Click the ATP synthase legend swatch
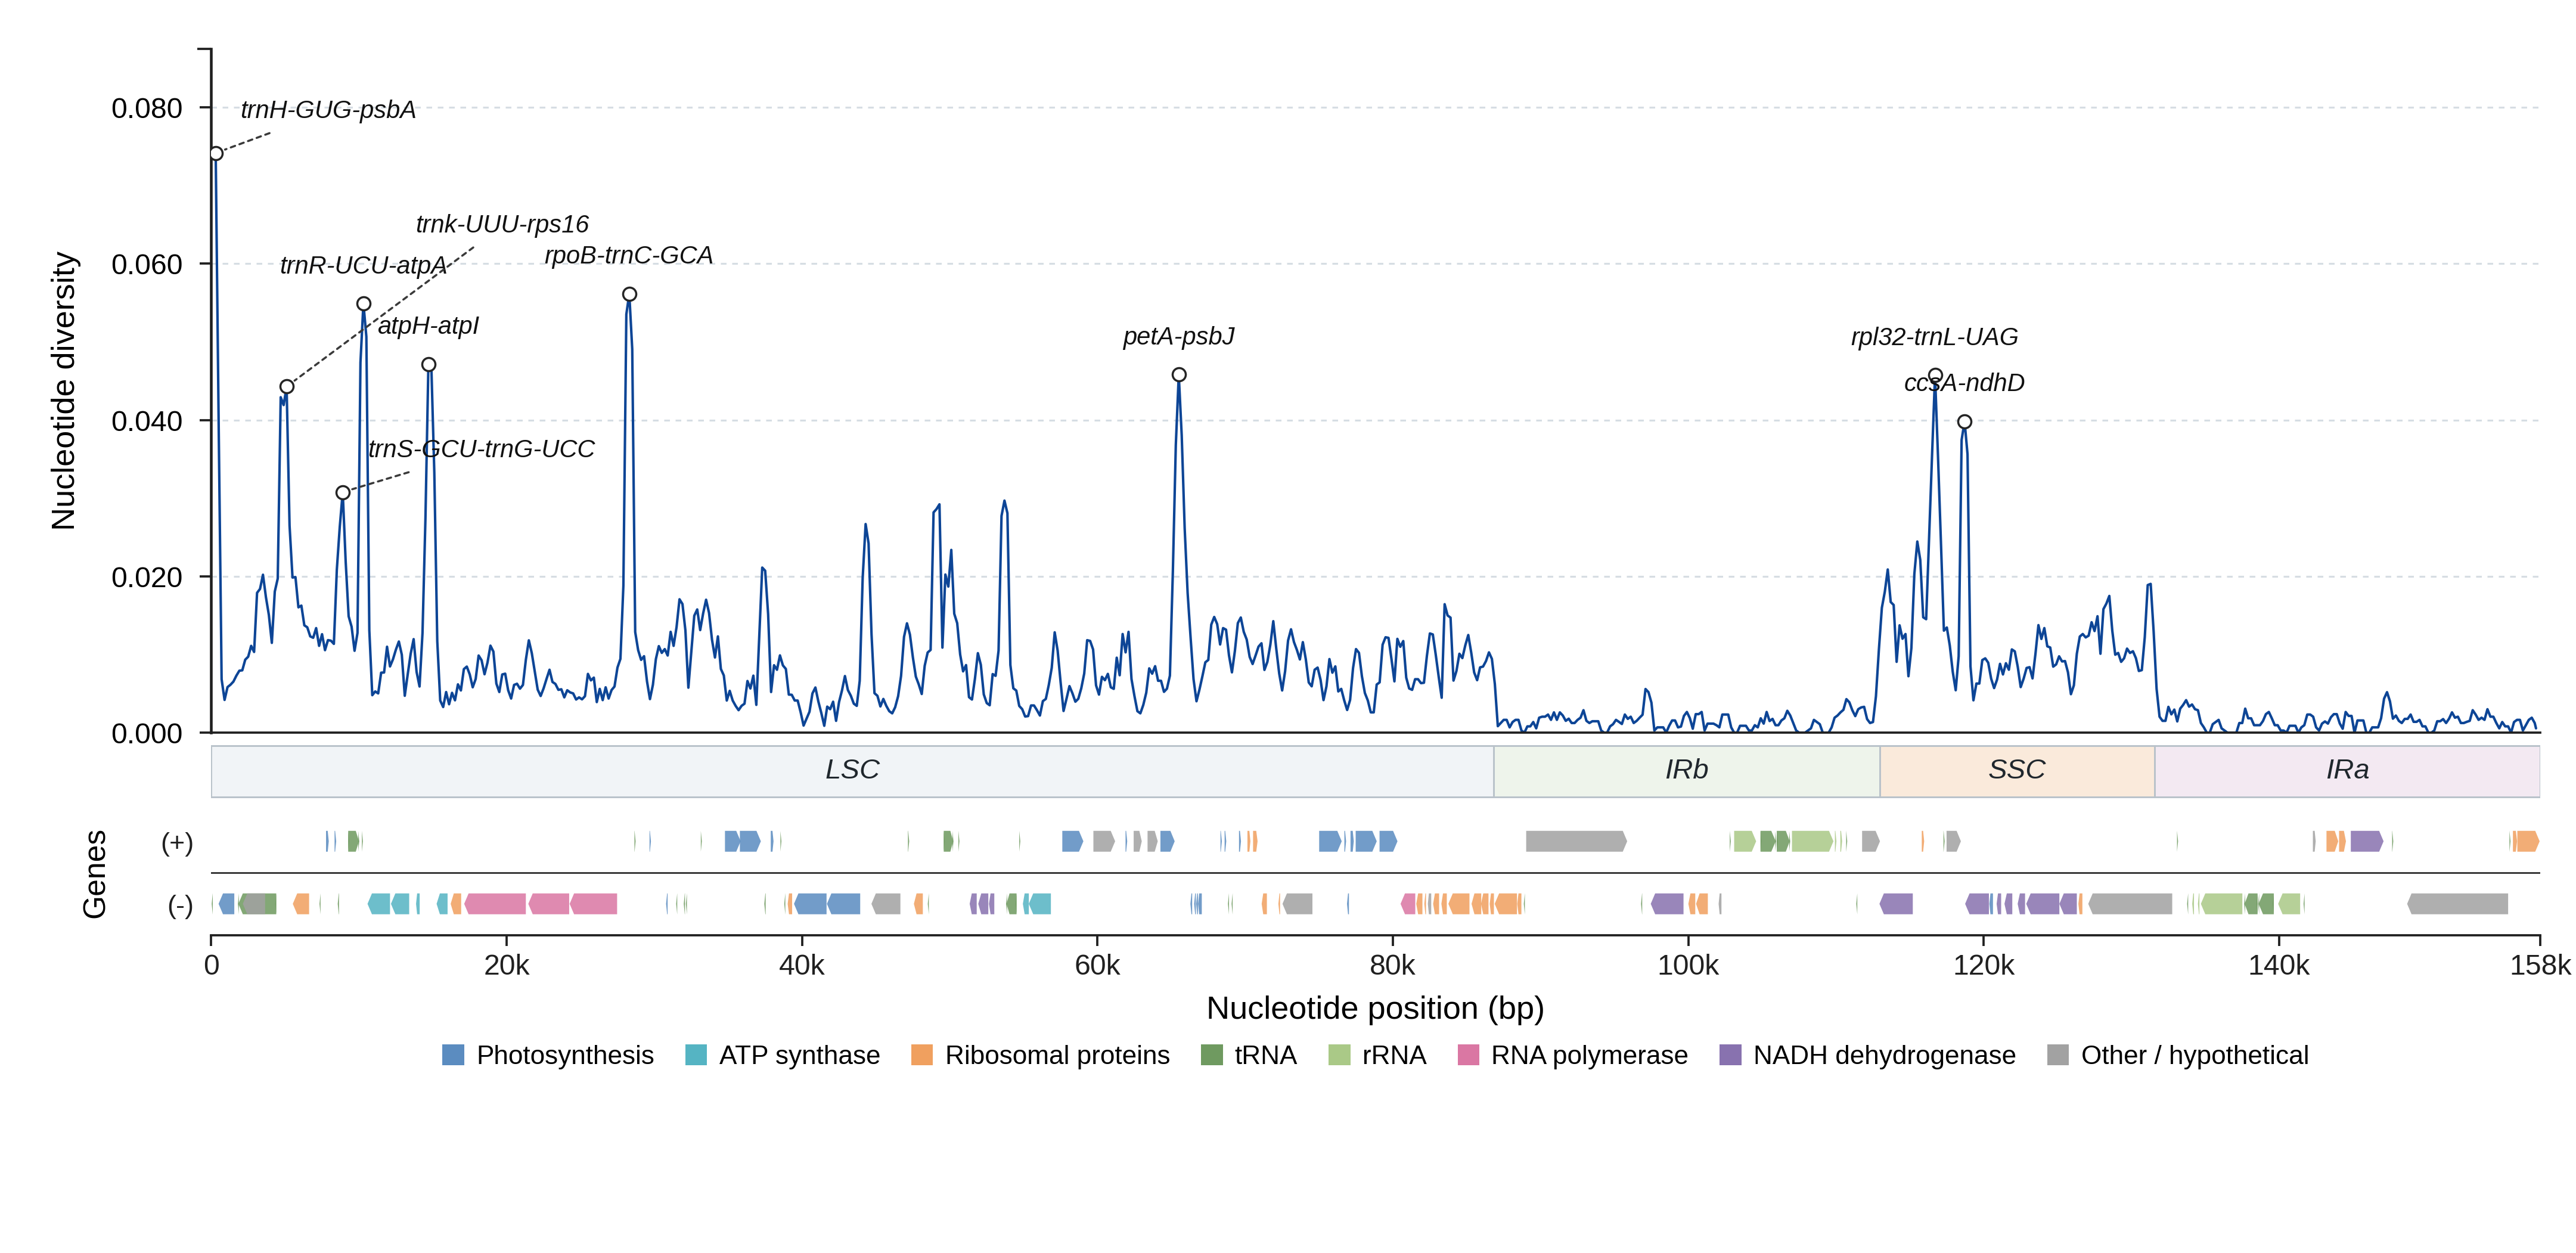The width and height of the screenshot is (2576, 1253). point(696,1055)
